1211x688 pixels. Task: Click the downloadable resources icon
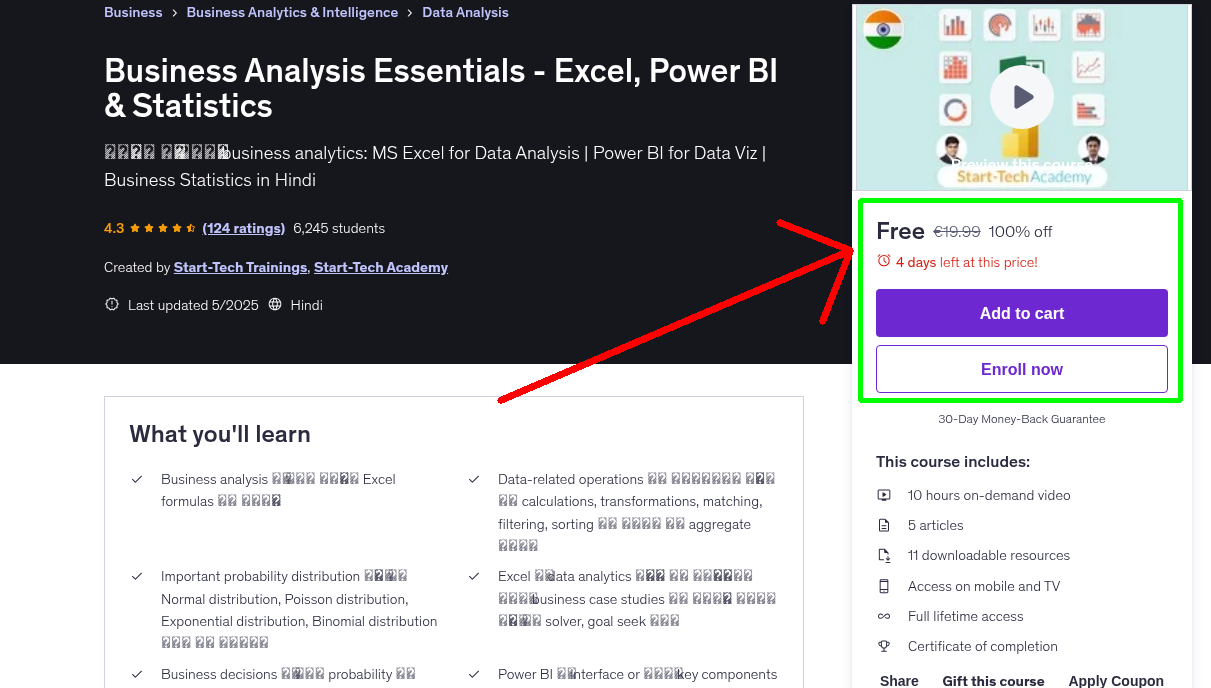click(x=884, y=555)
